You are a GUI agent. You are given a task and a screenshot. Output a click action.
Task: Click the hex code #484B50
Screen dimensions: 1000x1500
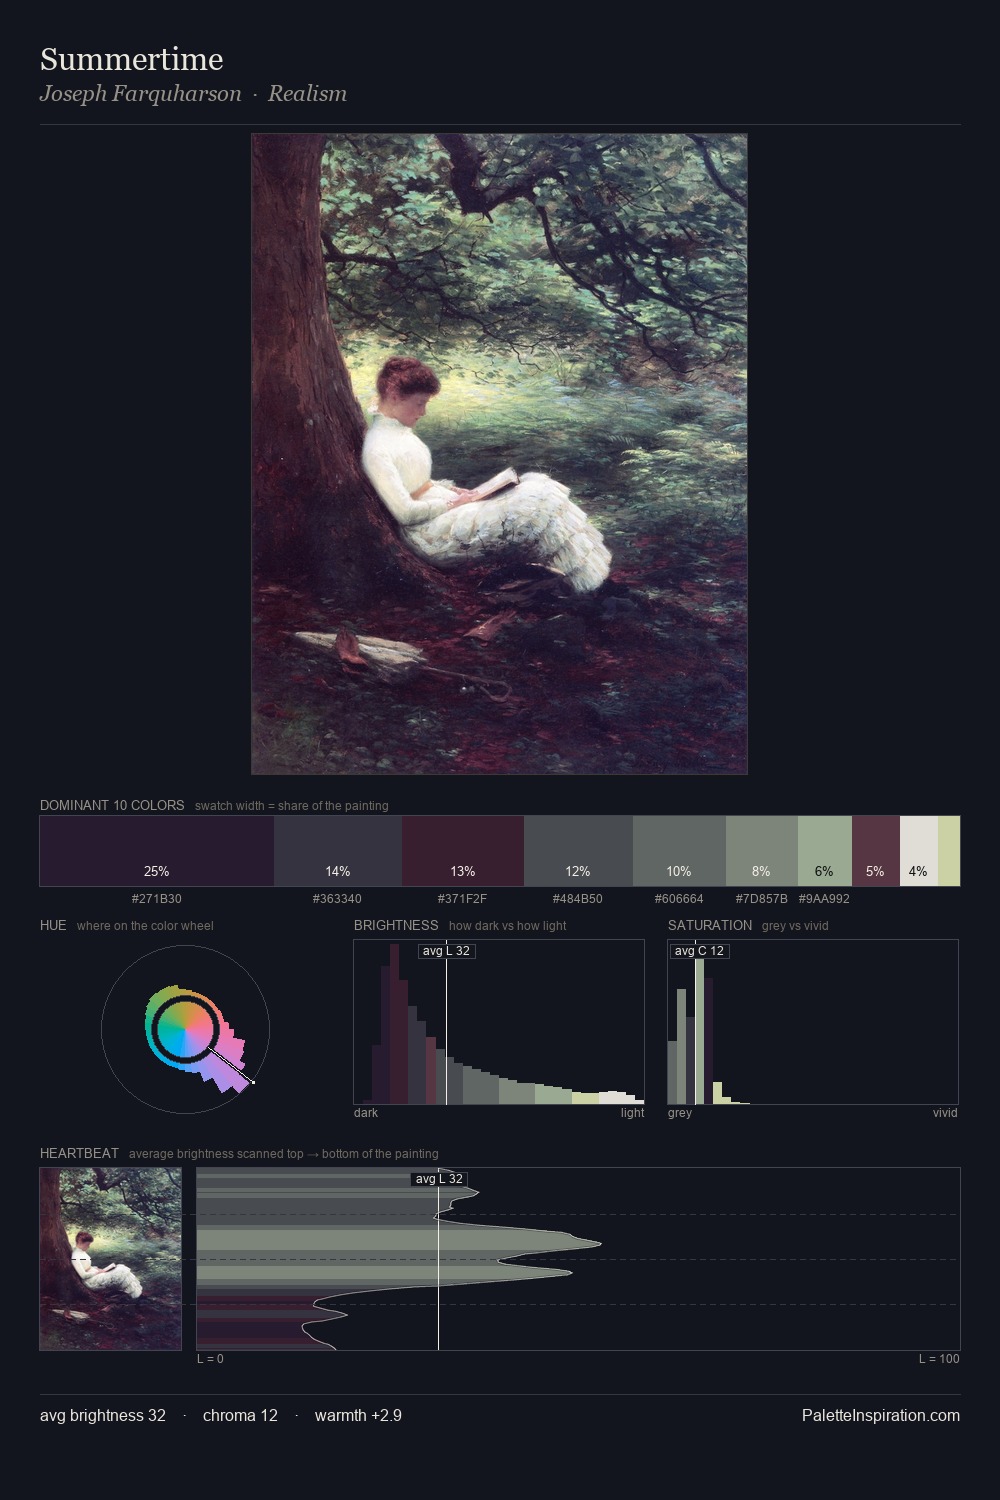[x=578, y=899]
